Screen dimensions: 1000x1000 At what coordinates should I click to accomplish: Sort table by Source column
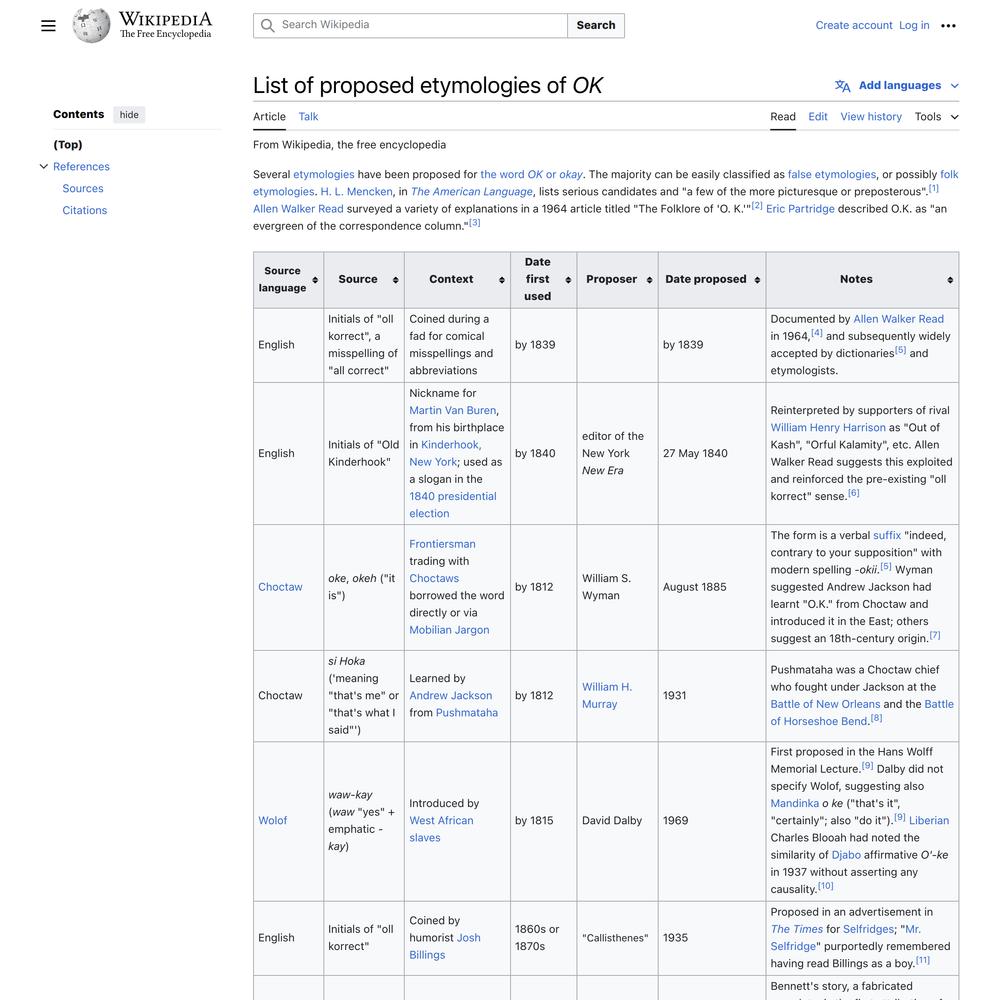tap(395, 280)
